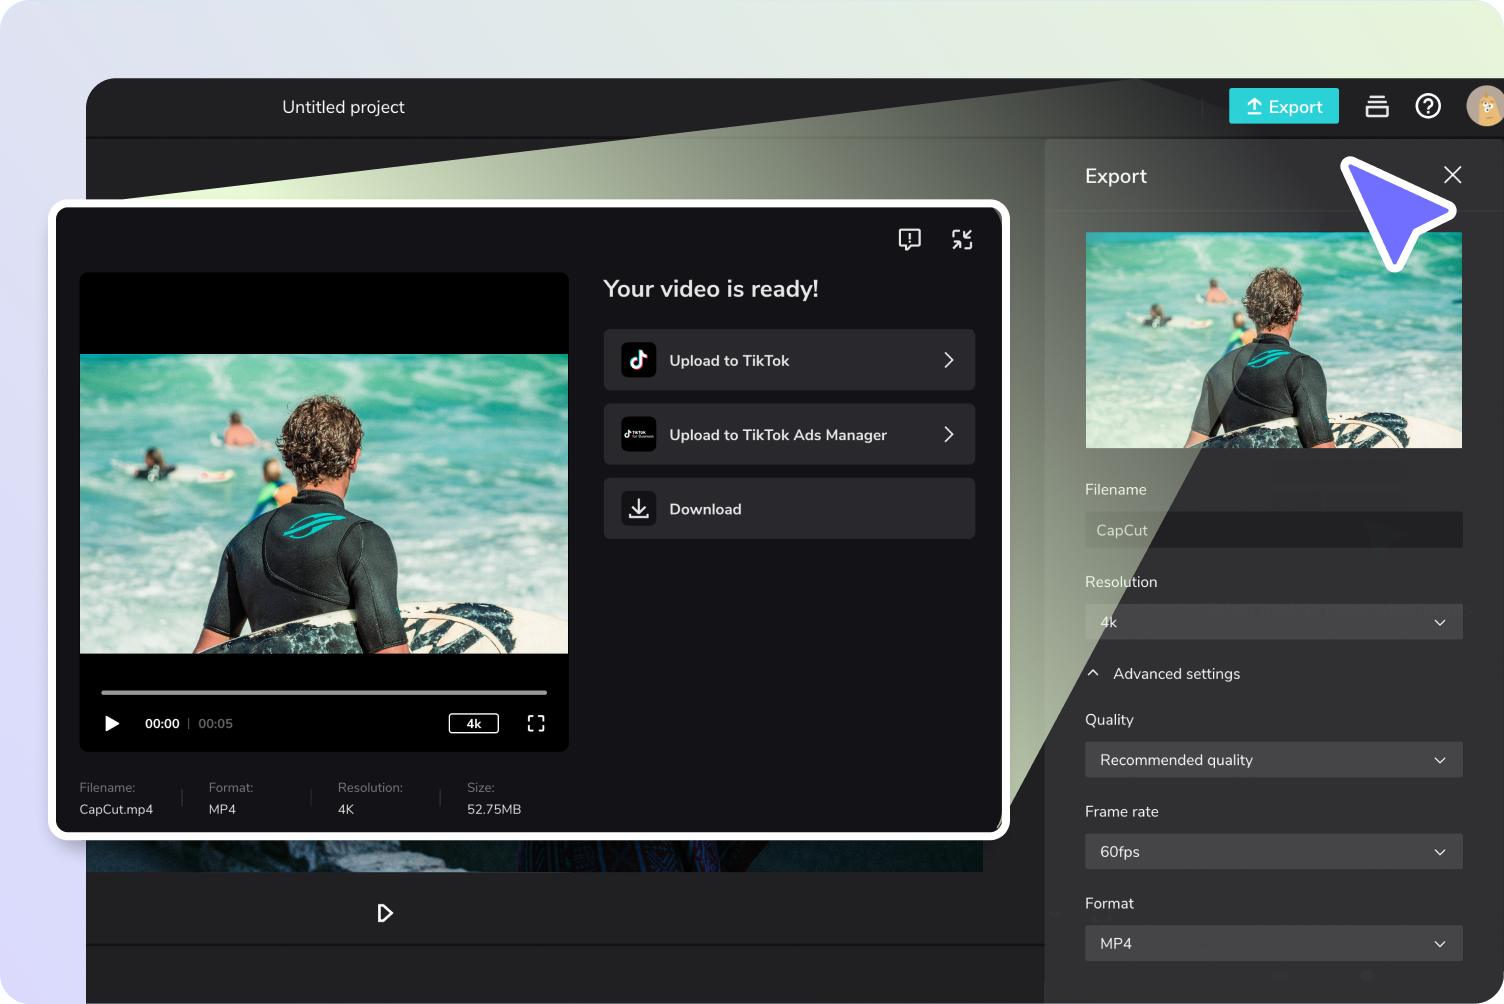Open the layers stack icon in the top bar

click(1377, 106)
